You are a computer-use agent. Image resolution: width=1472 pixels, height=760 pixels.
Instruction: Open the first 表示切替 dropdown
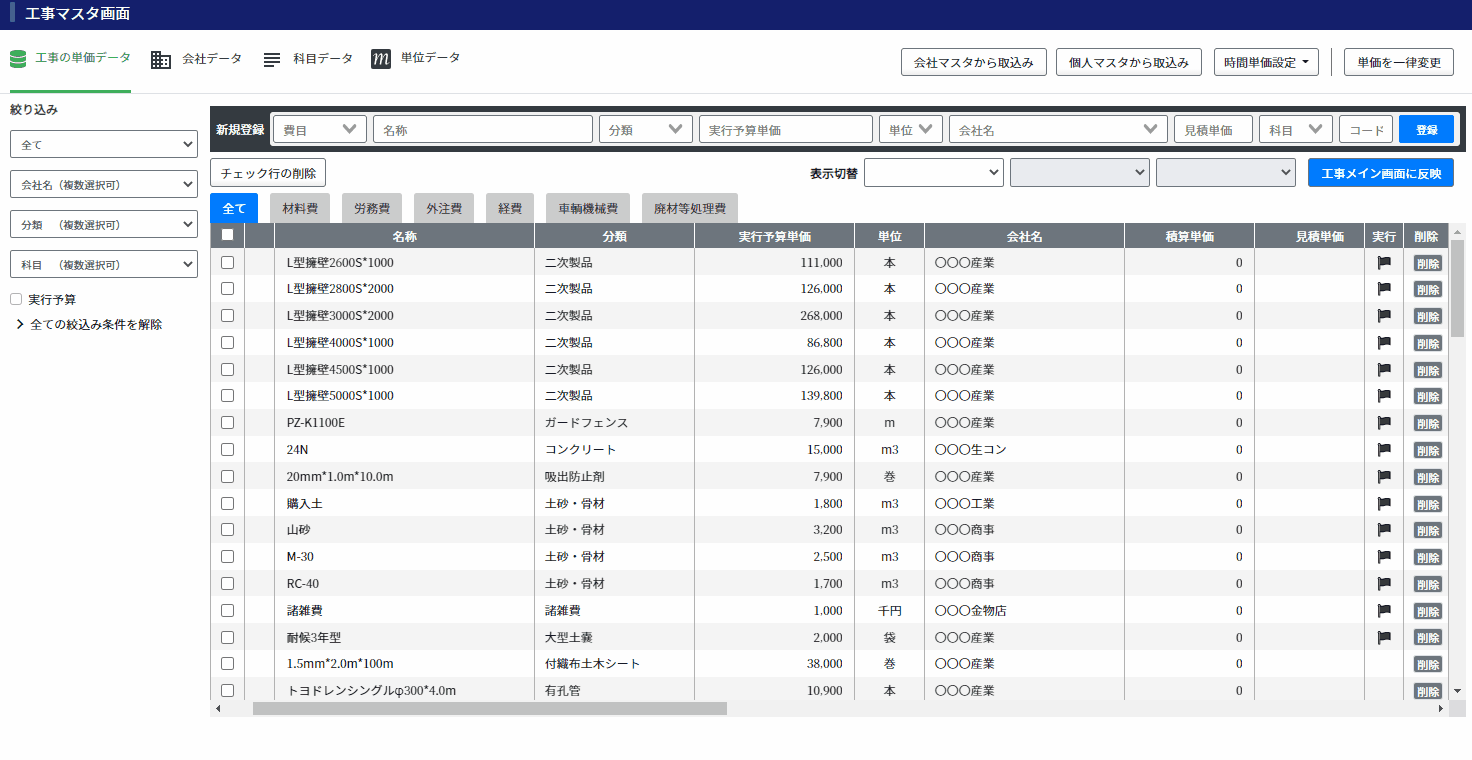934,173
